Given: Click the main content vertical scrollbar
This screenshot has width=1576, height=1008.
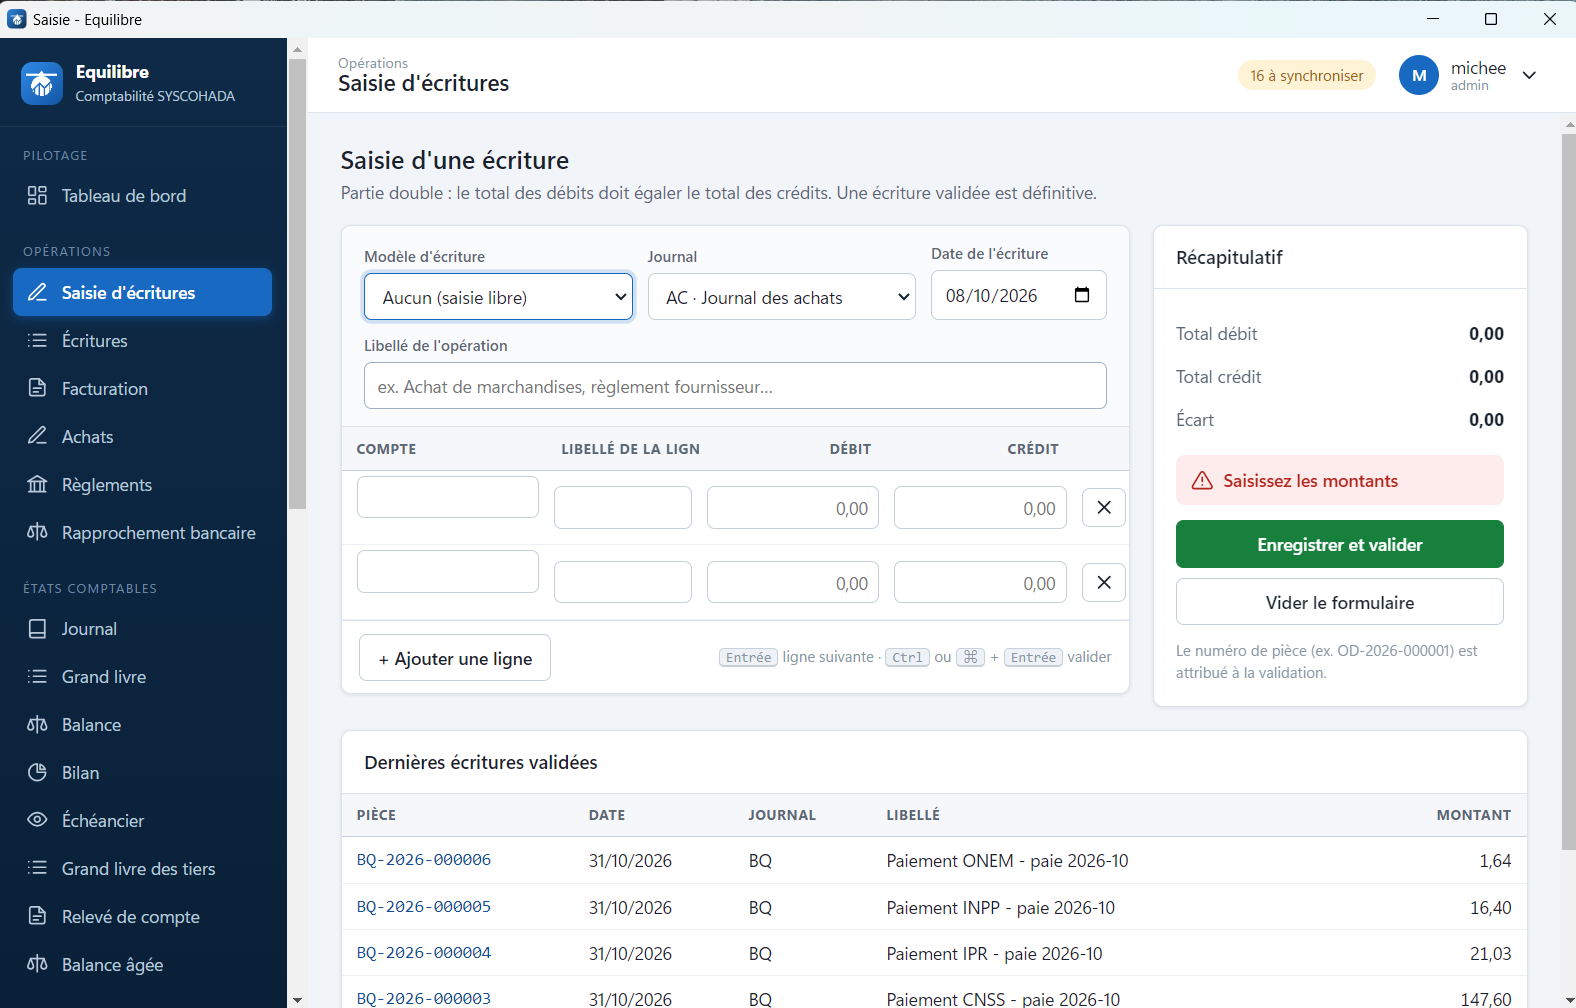Looking at the screenshot, I should [x=1568, y=492].
